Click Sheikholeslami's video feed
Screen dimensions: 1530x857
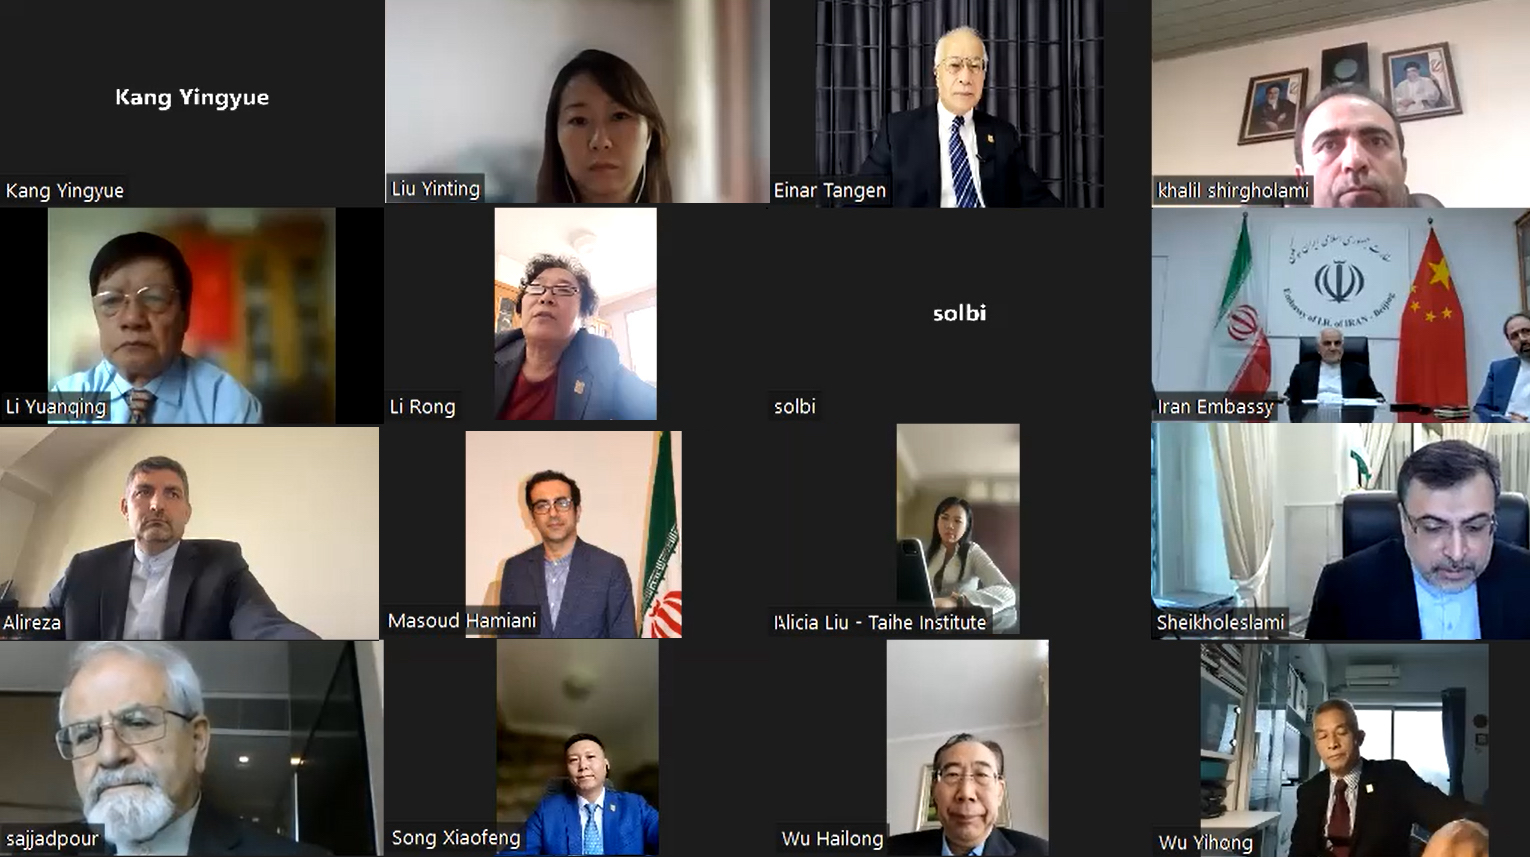[x=1341, y=531]
